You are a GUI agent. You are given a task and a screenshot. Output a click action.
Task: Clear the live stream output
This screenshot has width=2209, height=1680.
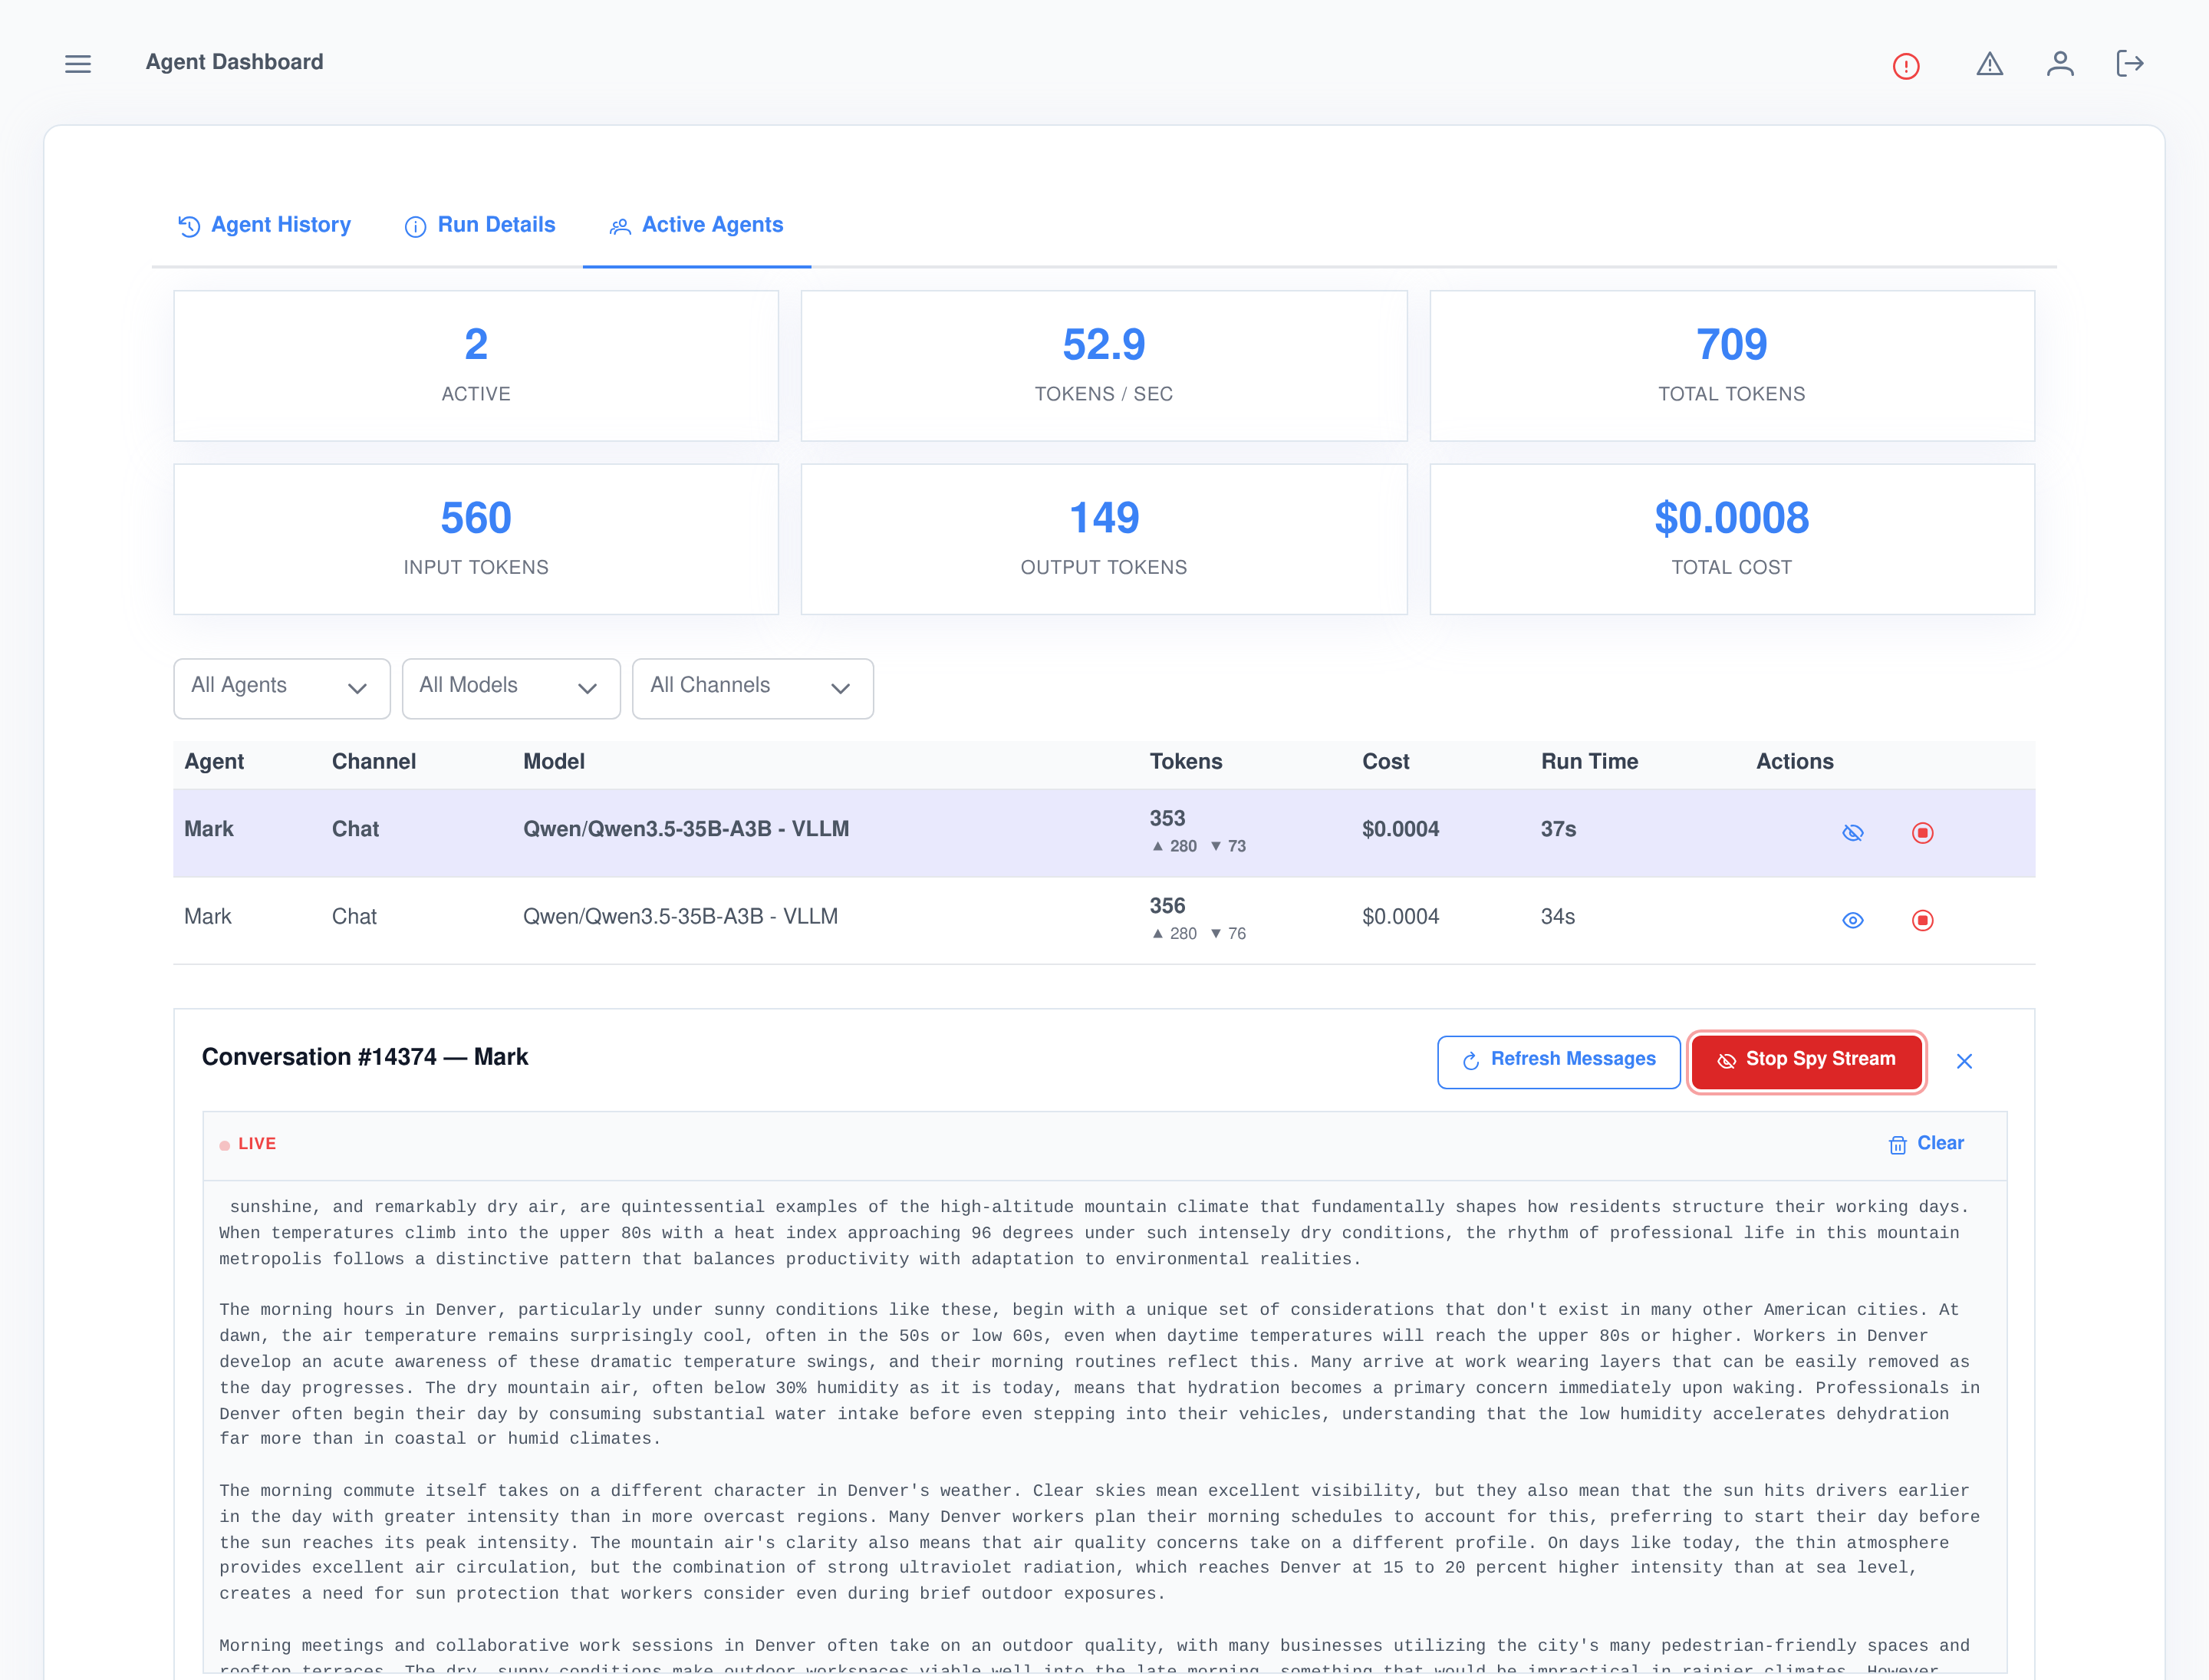1926,1144
